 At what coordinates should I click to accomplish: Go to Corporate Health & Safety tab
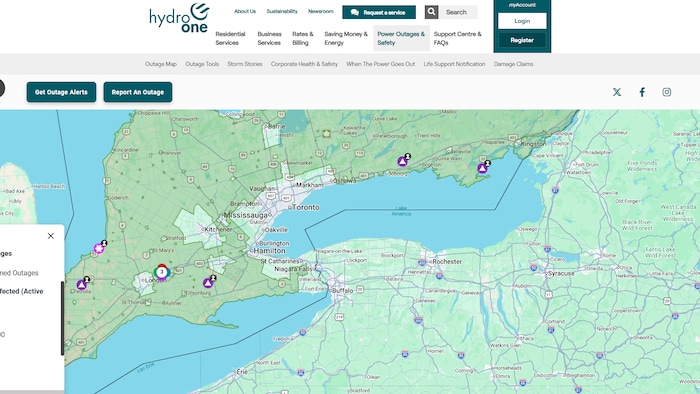pyautogui.click(x=304, y=64)
